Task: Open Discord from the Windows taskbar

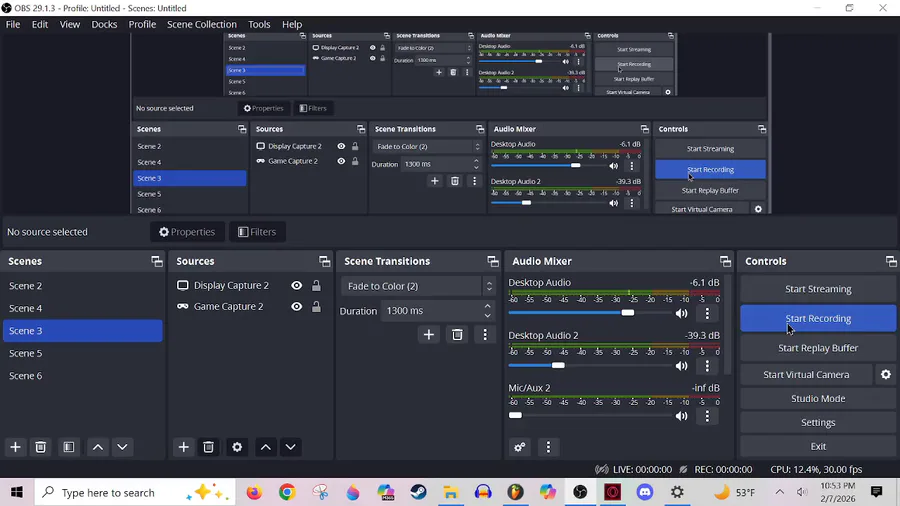Action: point(645,492)
